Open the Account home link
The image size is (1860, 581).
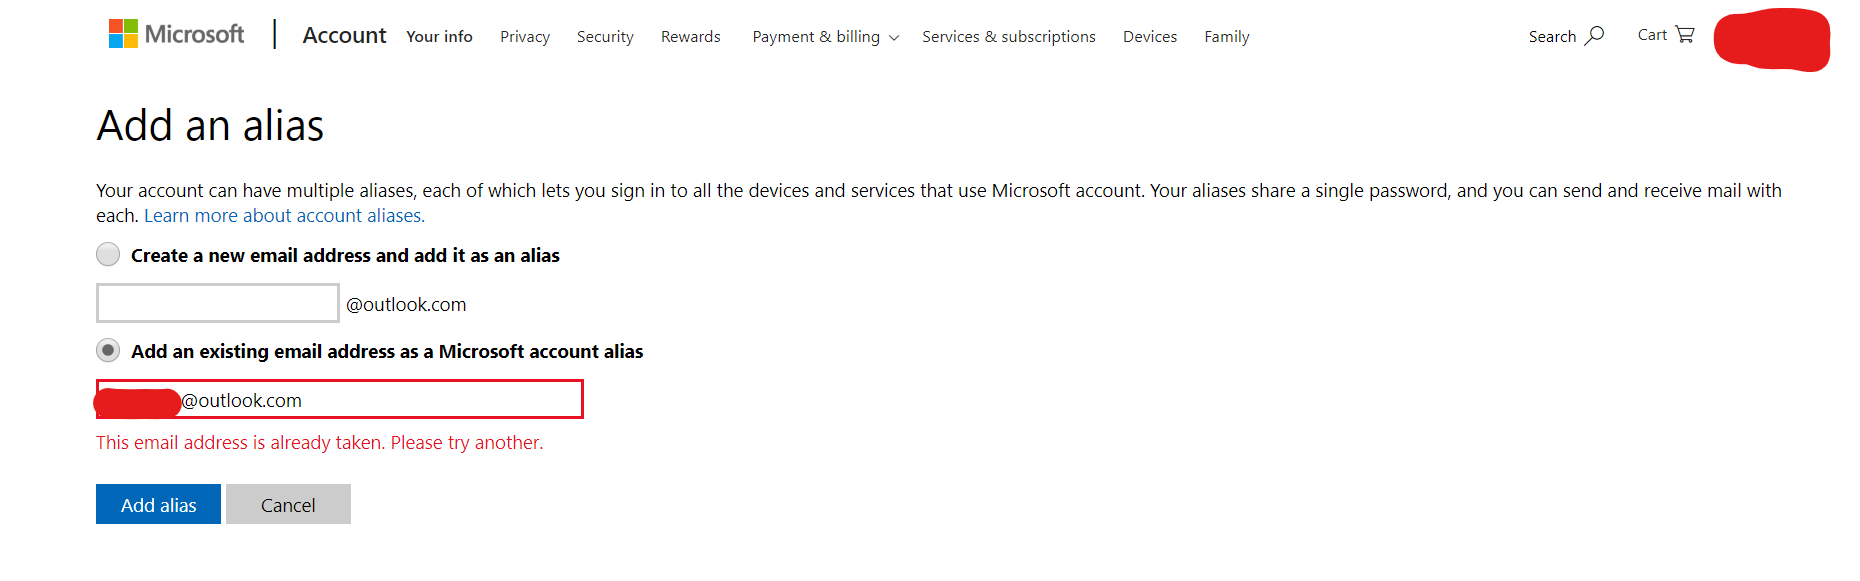[344, 35]
